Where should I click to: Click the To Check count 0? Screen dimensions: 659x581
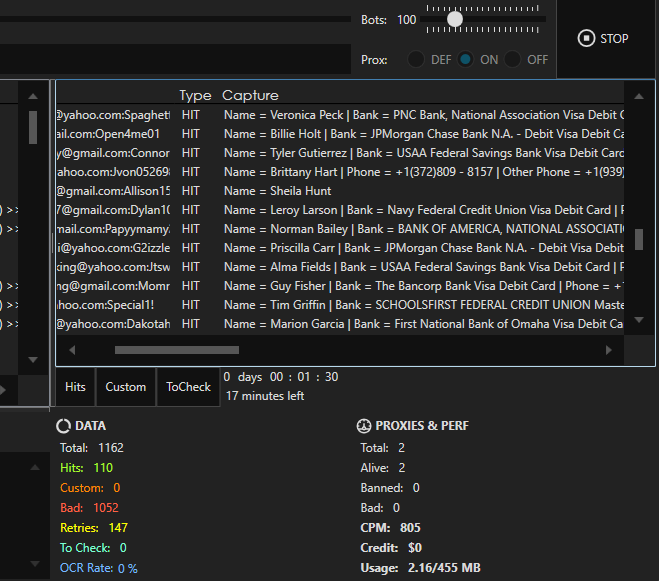123,548
